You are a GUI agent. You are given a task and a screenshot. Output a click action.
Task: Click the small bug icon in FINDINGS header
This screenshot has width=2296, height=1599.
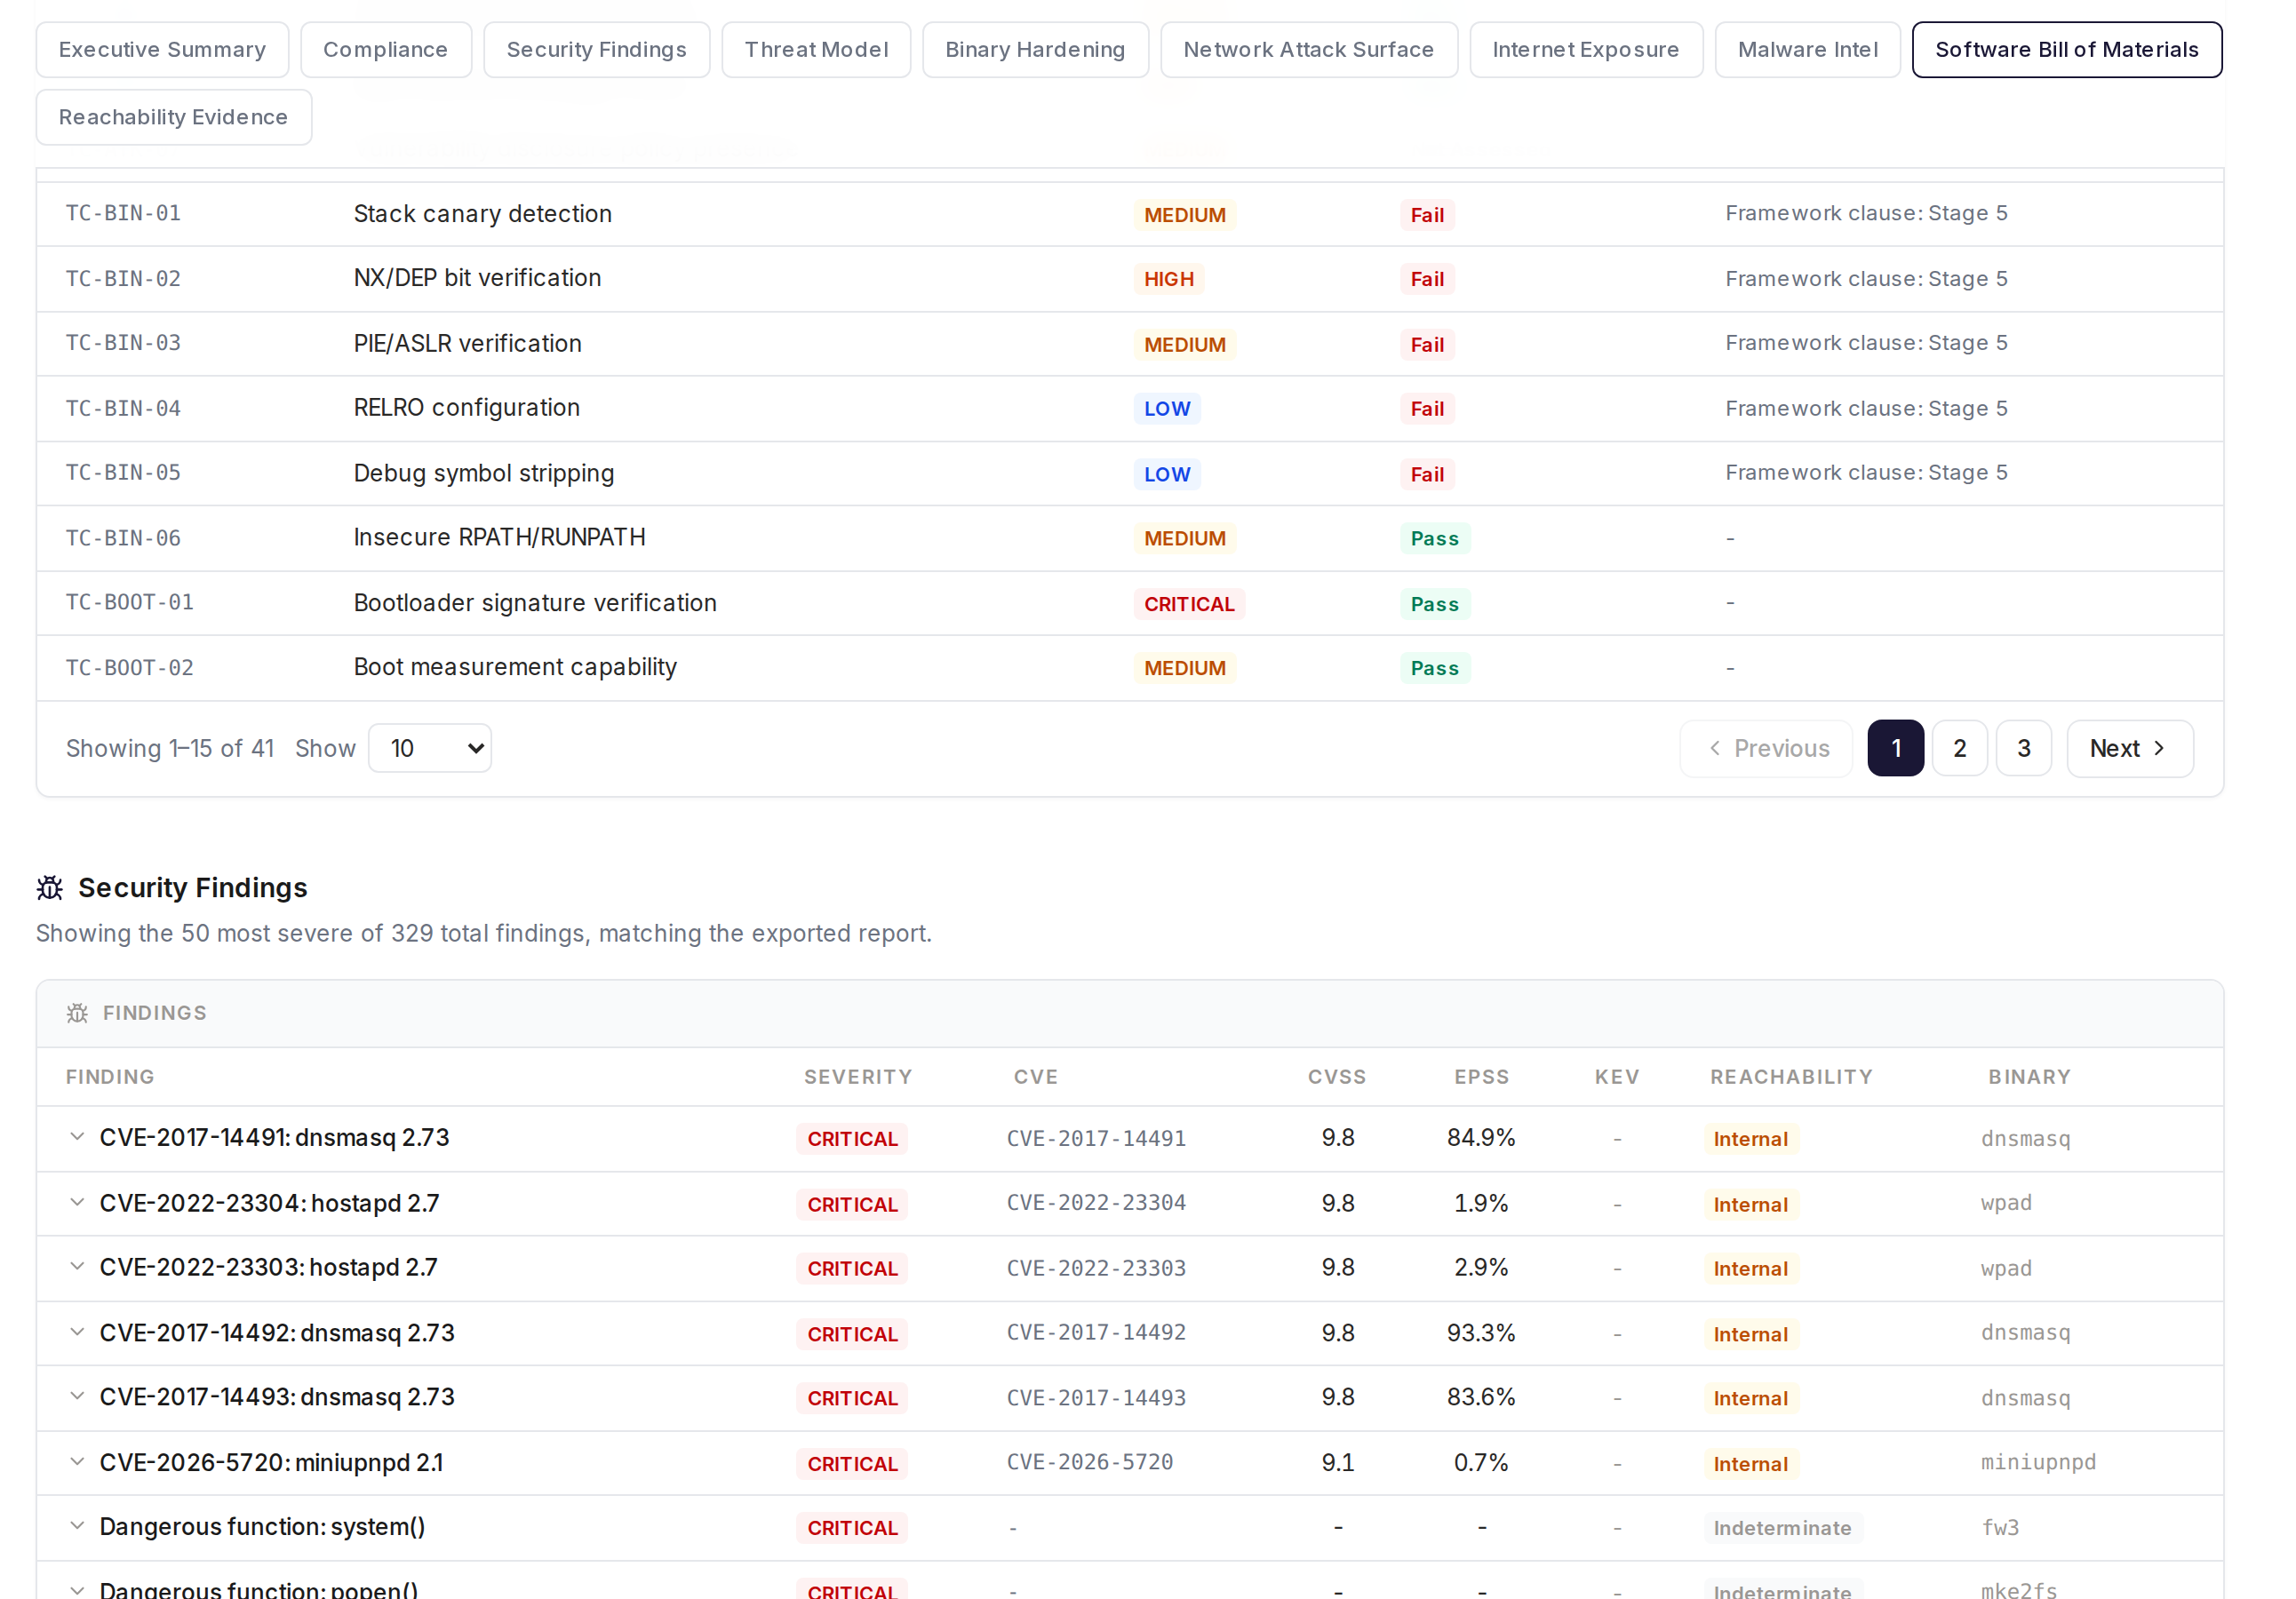(77, 1013)
